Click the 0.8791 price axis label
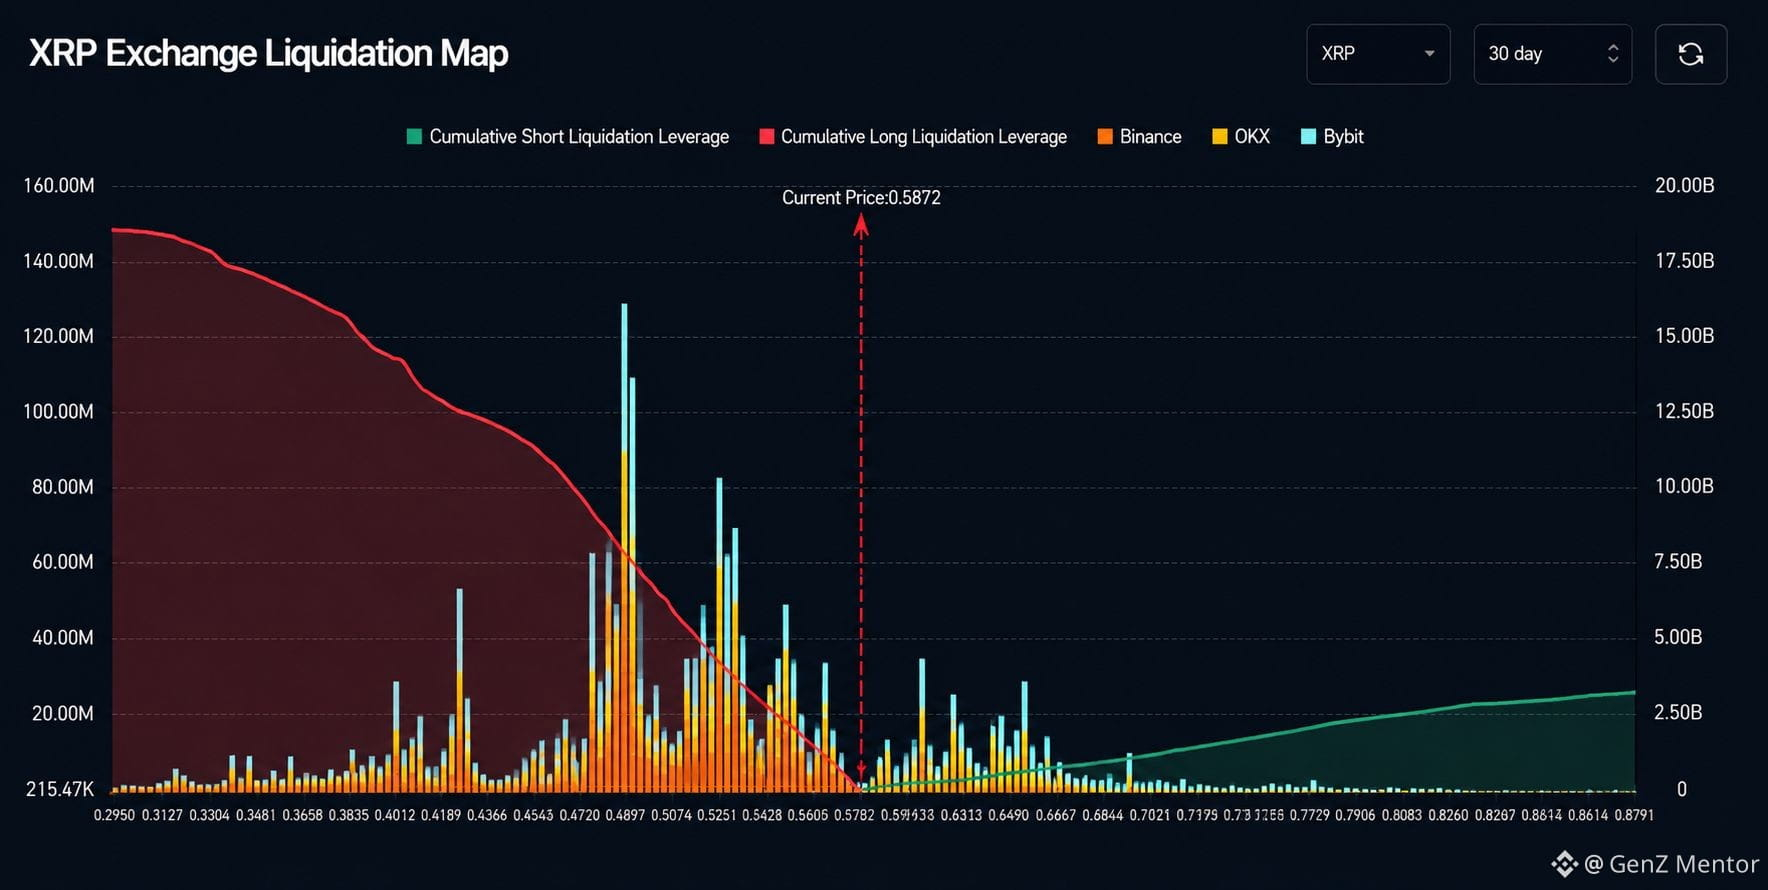1768x890 pixels. point(1633,815)
